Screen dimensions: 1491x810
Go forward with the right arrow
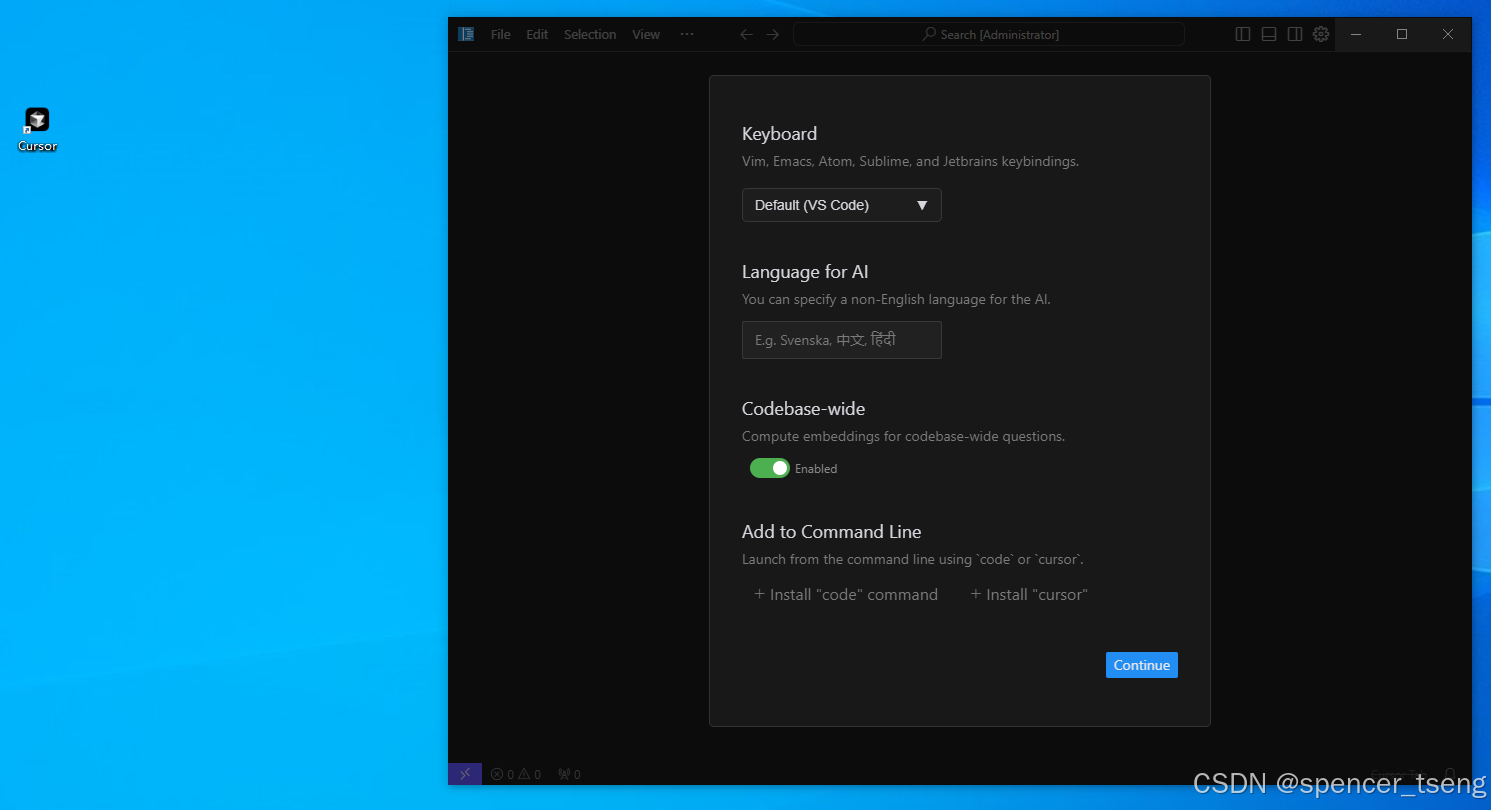(x=772, y=34)
